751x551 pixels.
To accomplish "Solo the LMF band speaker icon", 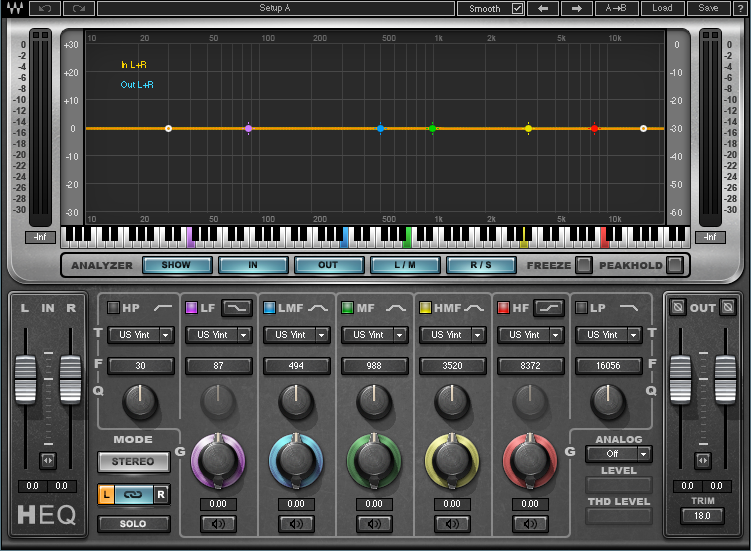I will pos(296,524).
